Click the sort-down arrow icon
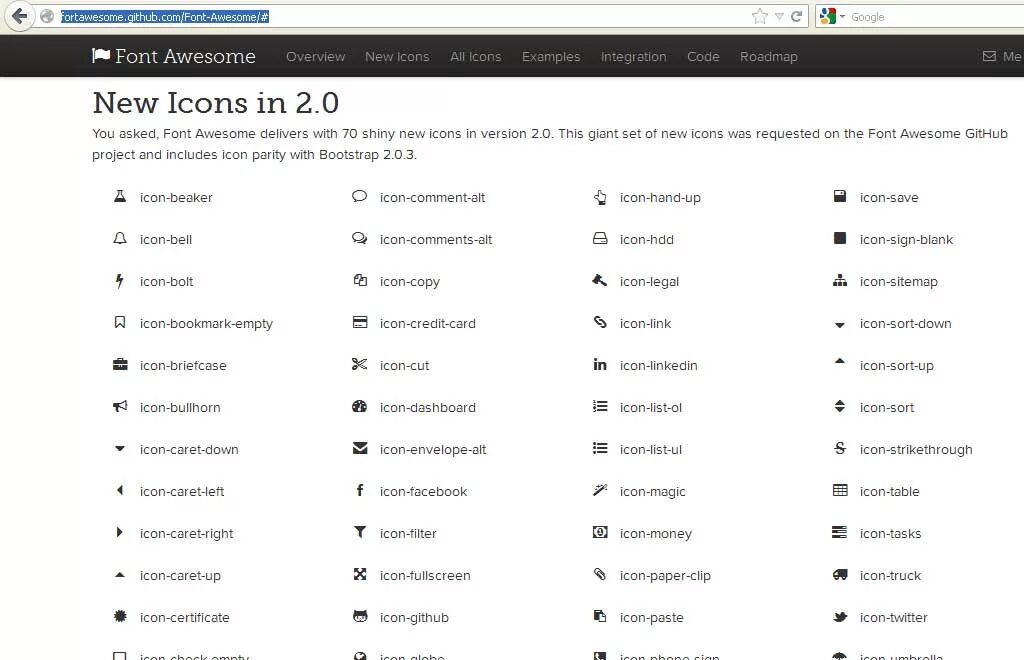Image resolution: width=1024 pixels, height=660 pixels. point(840,325)
